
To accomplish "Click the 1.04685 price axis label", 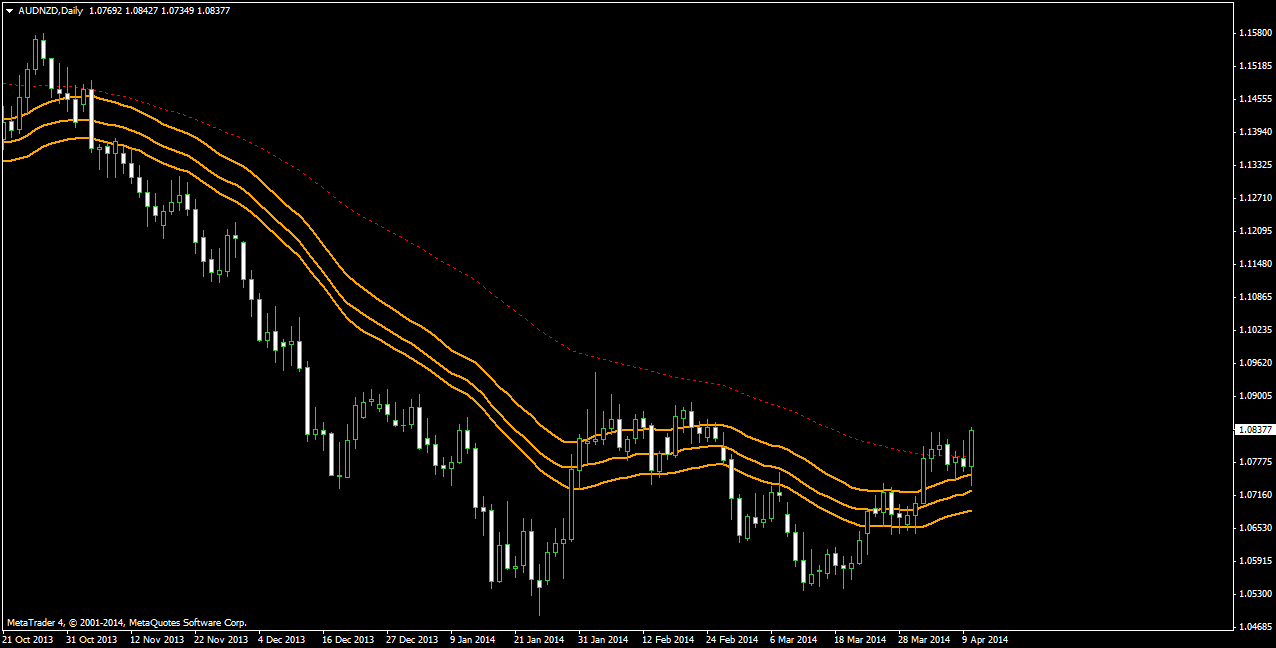I will tap(1254, 627).
